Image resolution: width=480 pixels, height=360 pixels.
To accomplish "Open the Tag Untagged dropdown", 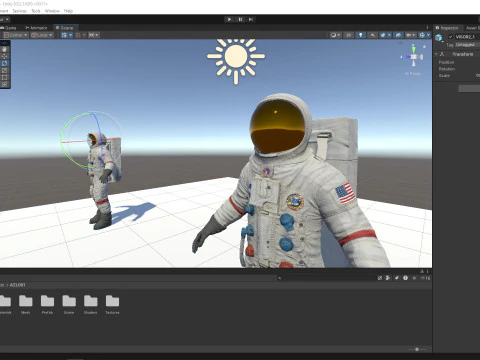I will click(x=467, y=45).
